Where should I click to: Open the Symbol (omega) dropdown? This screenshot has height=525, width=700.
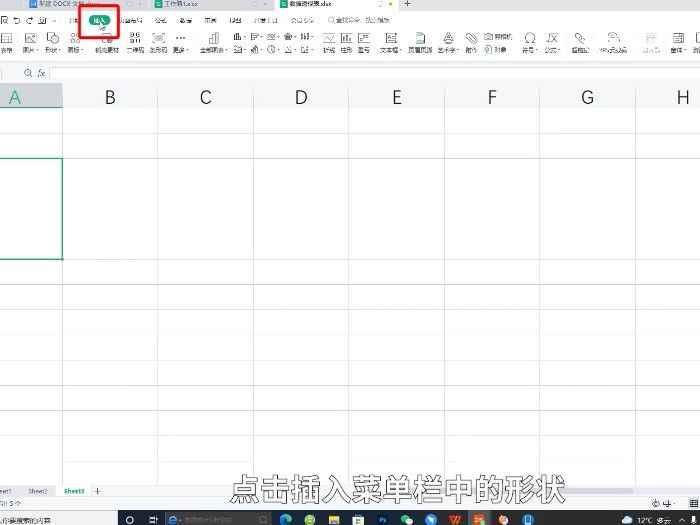pos(530,42)
